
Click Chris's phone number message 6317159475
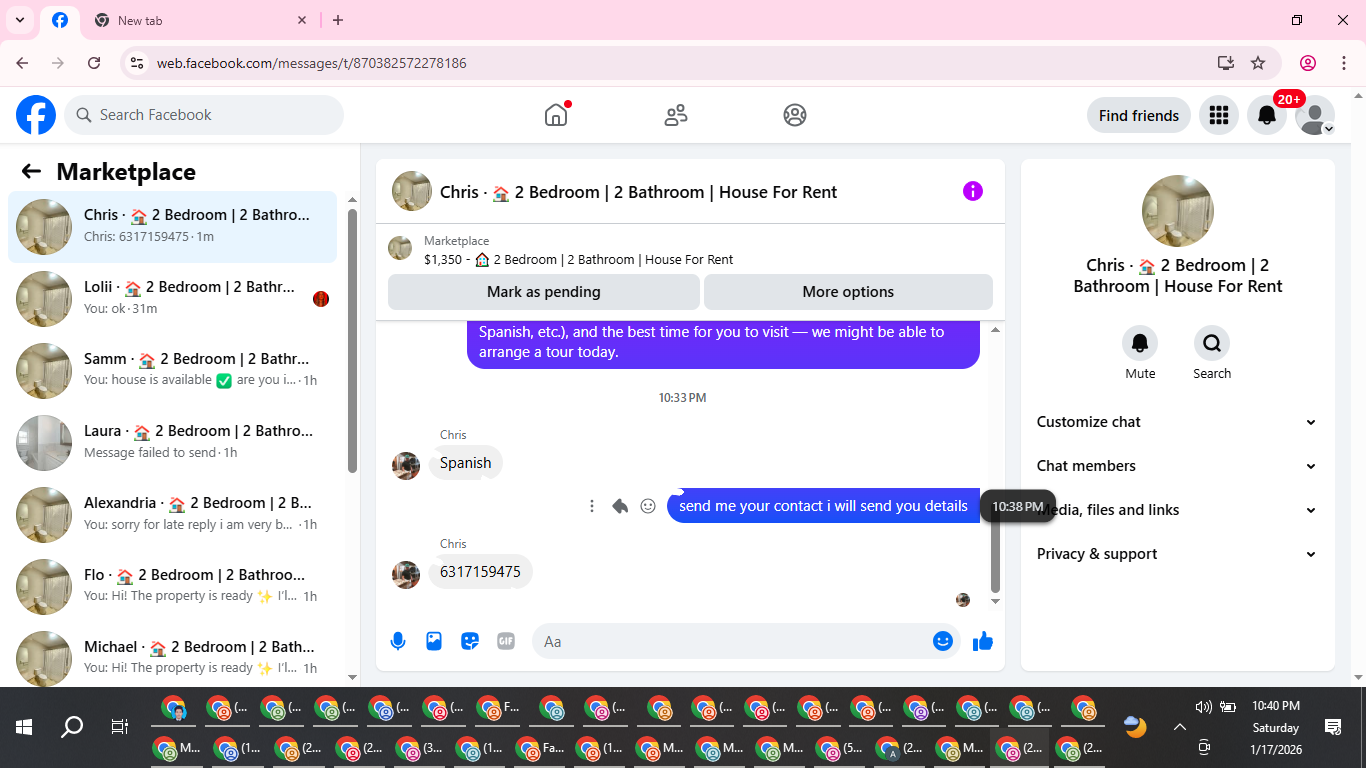coord(481,572)
